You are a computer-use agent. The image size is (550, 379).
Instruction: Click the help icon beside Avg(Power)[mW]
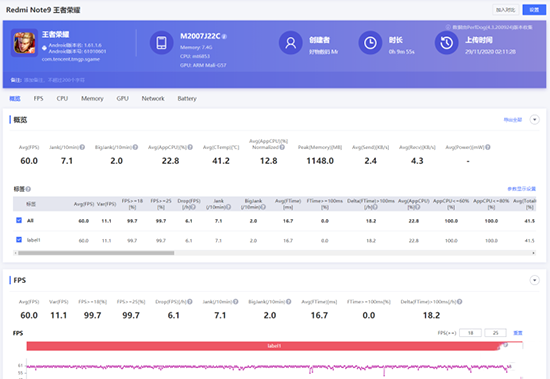[488, 147]
